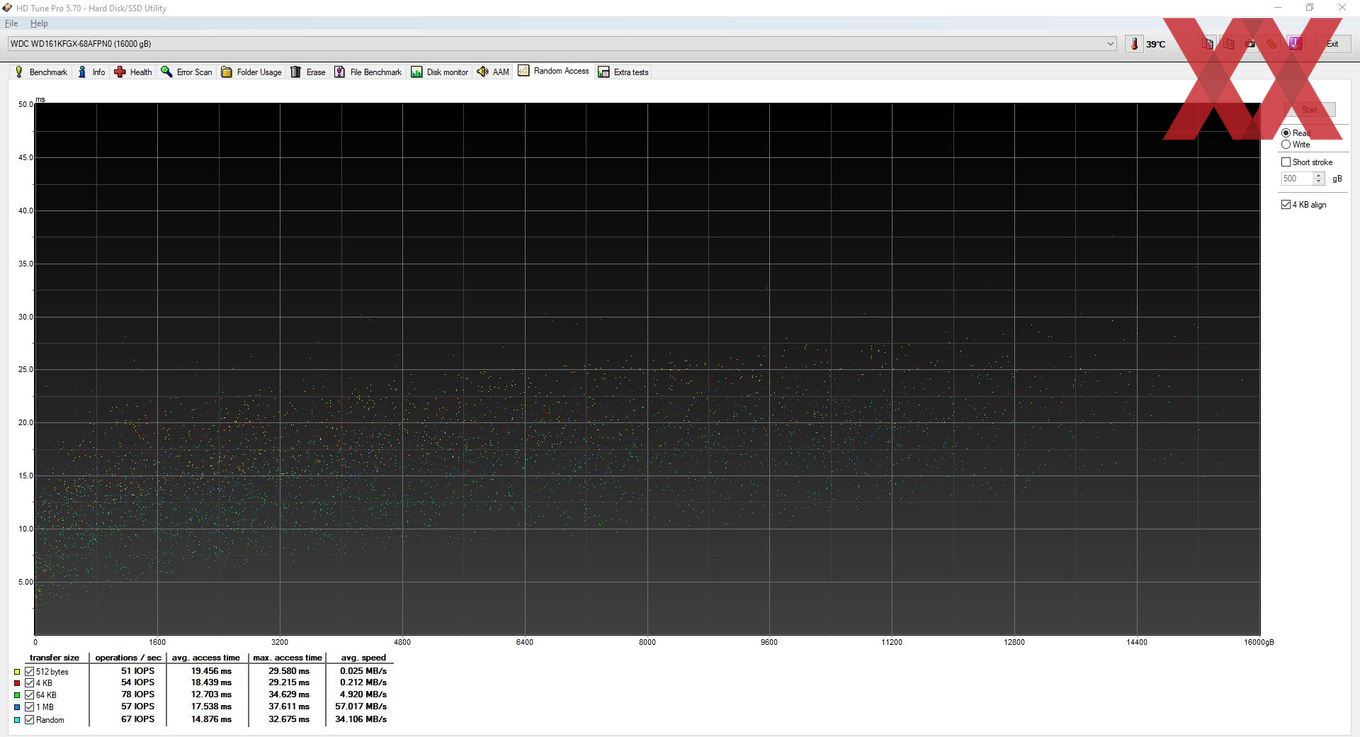
Task: Select the Write radio button
Action: [1286, 145]
